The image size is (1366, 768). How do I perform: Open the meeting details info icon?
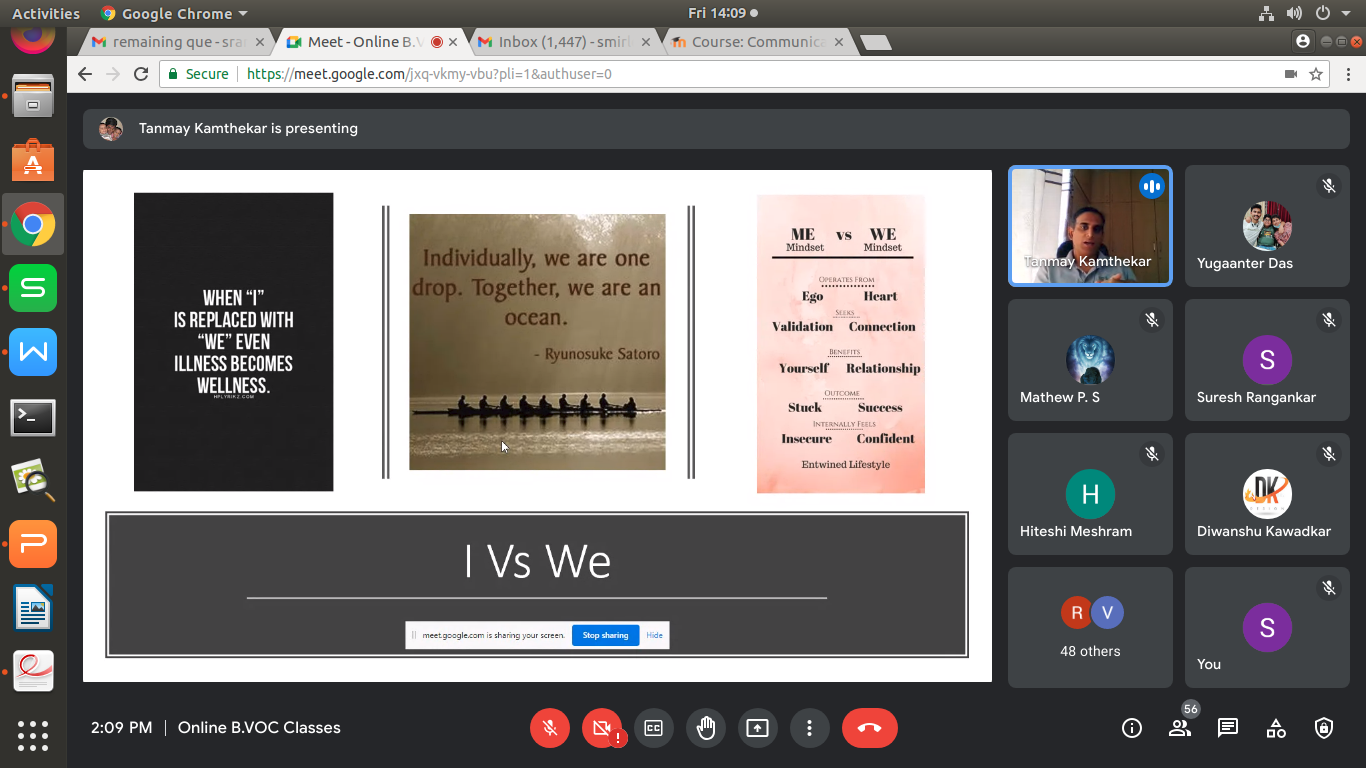(1132, 728)
